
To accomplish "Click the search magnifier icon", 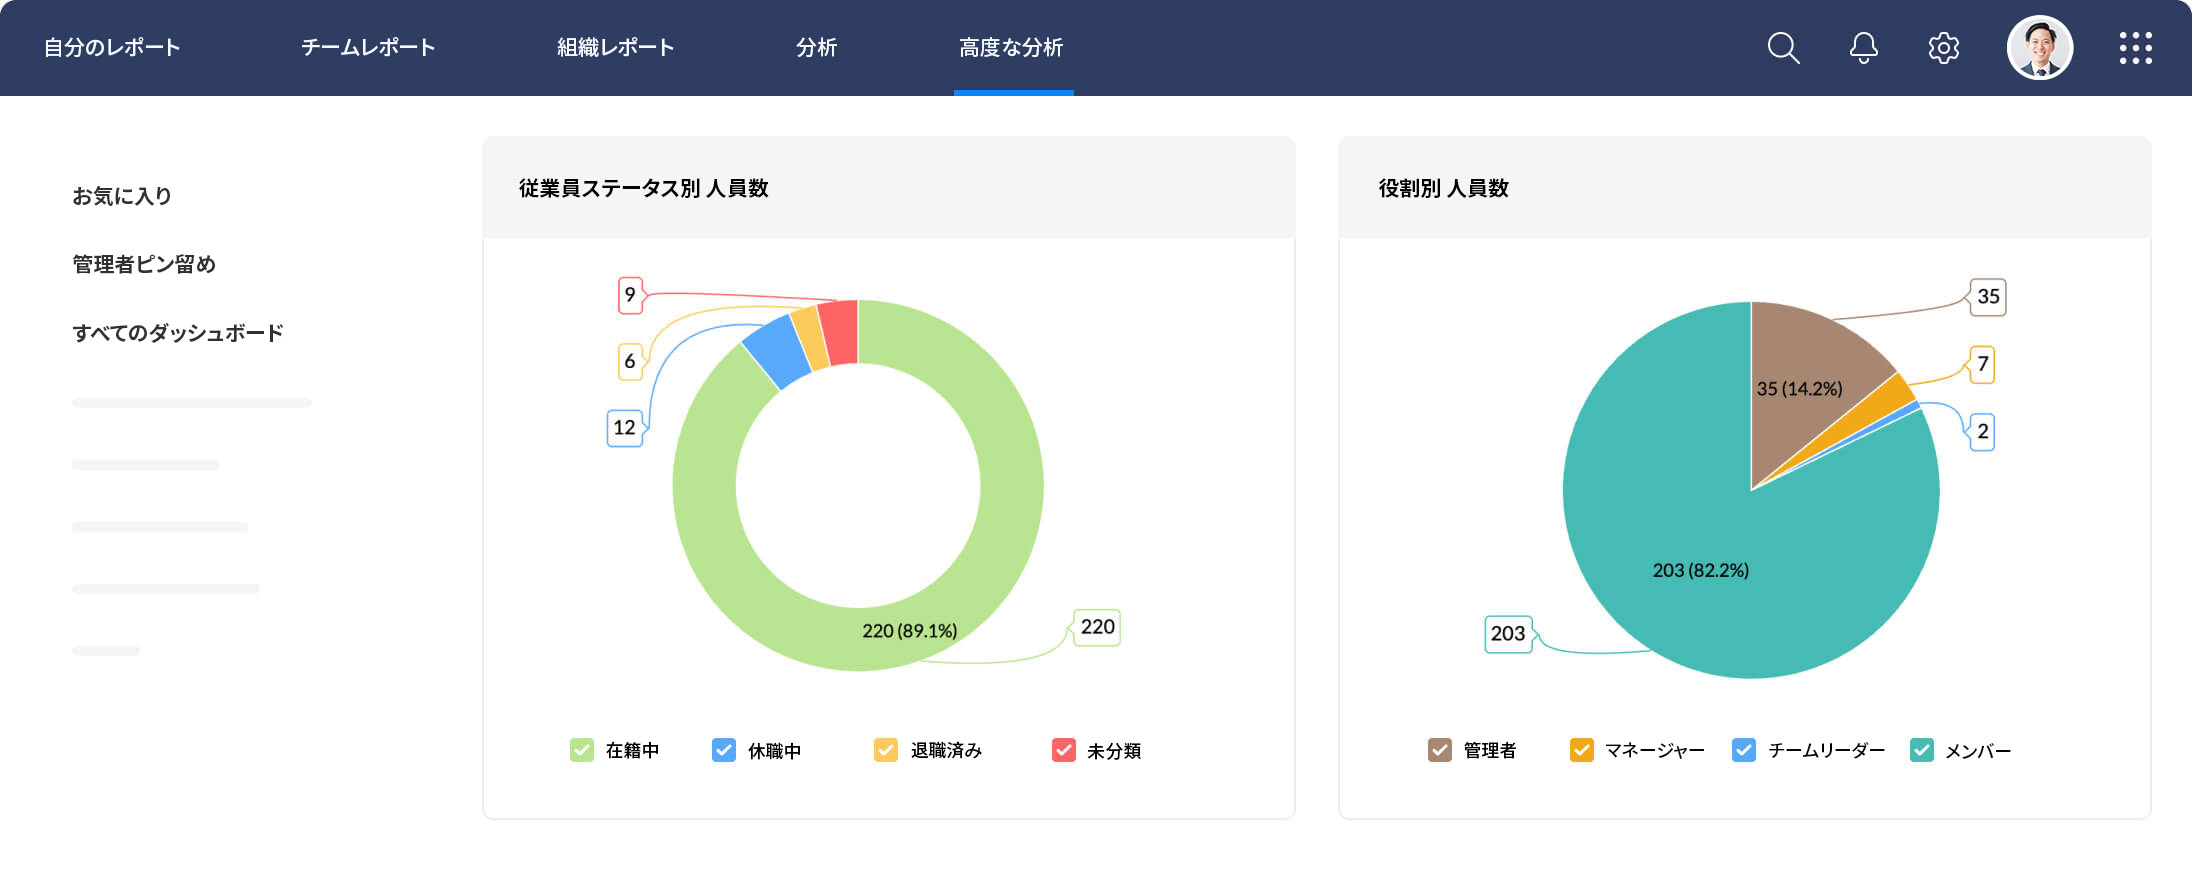I will click(1783, 48).
